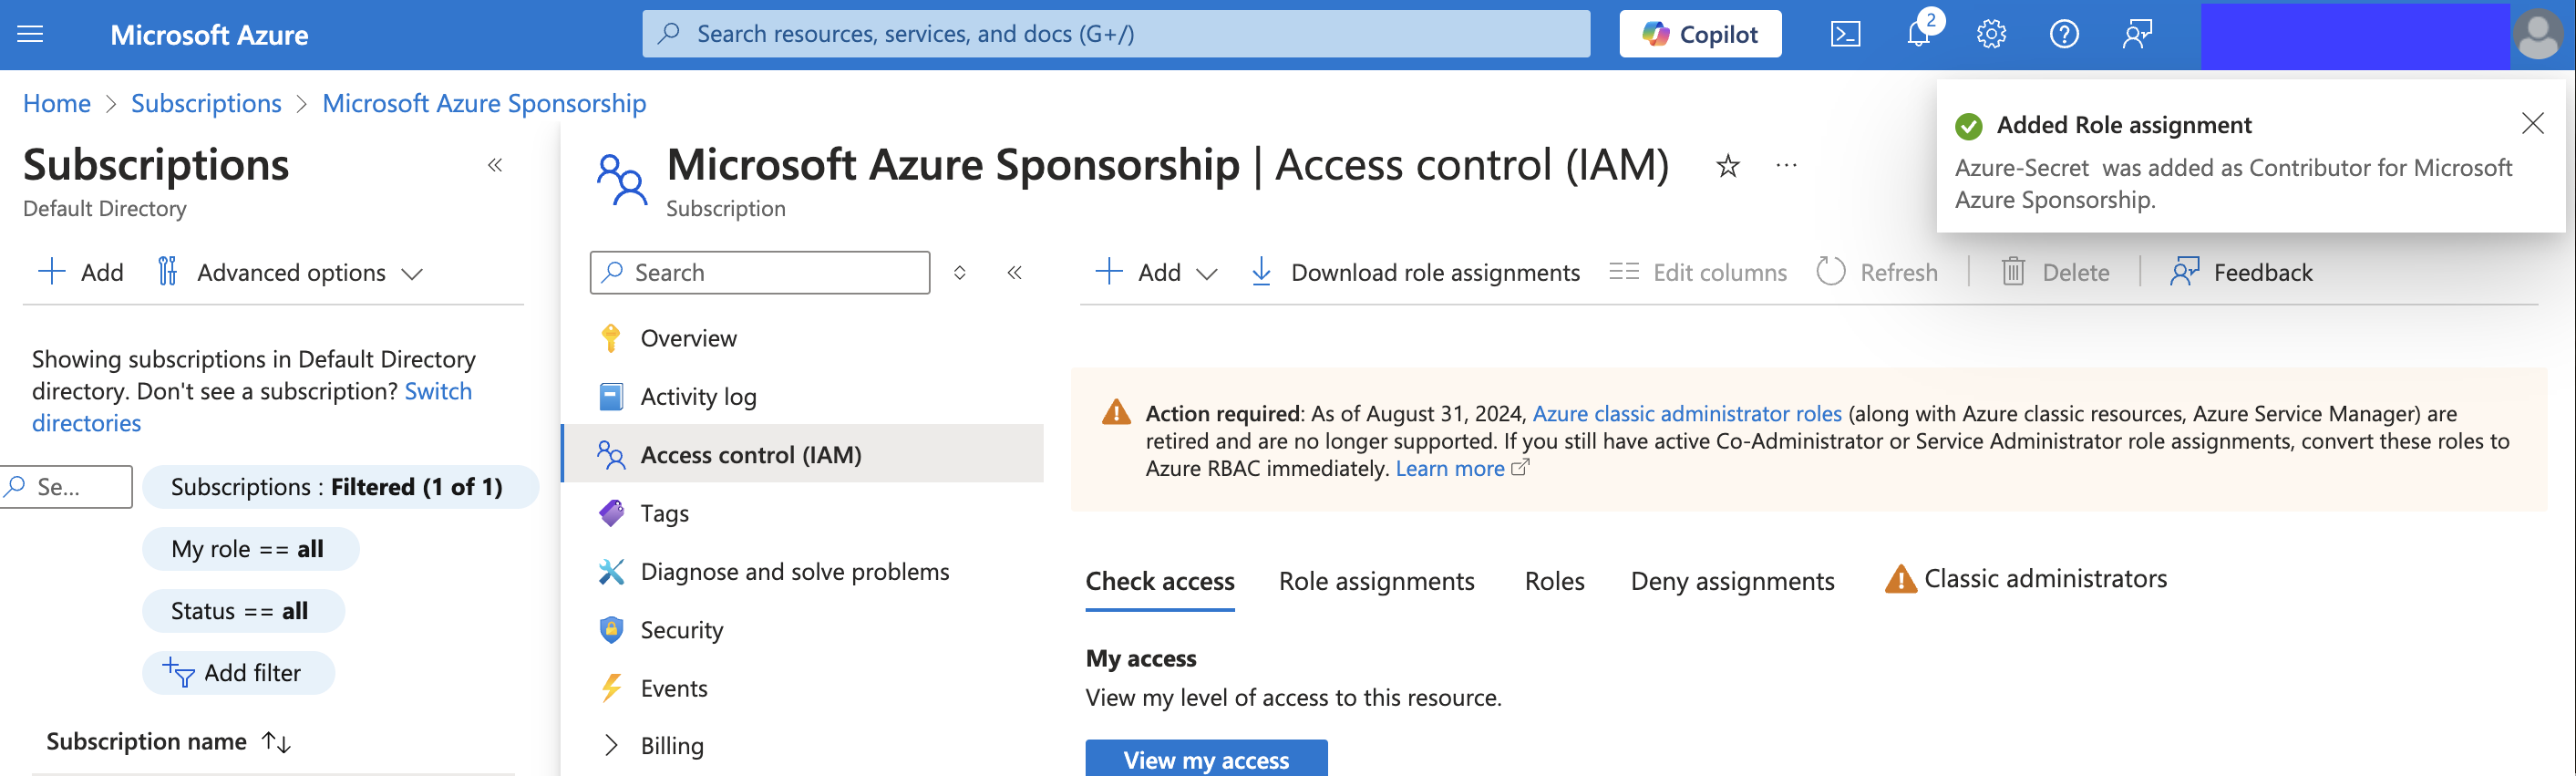This screenshot has width=2576, height=776.
Task: Dismiss the Added Role assignment notification
Action: click(2532, 123)
